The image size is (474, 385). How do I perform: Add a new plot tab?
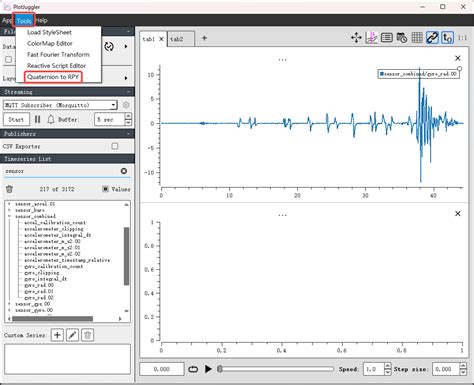(204, 38)
